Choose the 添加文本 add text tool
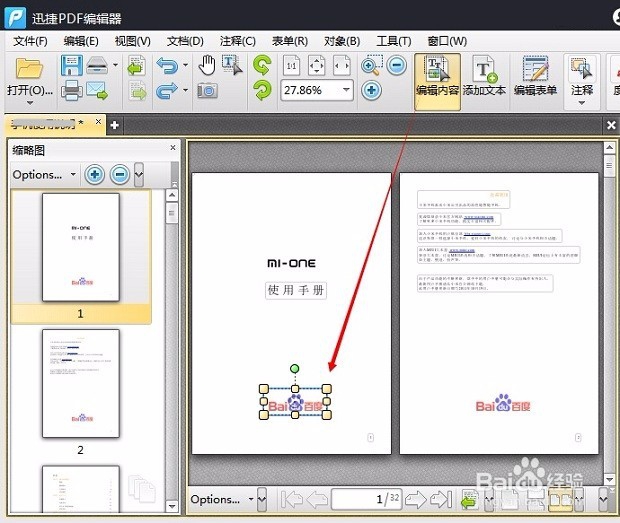The width and height of the screenshot is (620, 523). pyautogui.click(x=484, y=76)
